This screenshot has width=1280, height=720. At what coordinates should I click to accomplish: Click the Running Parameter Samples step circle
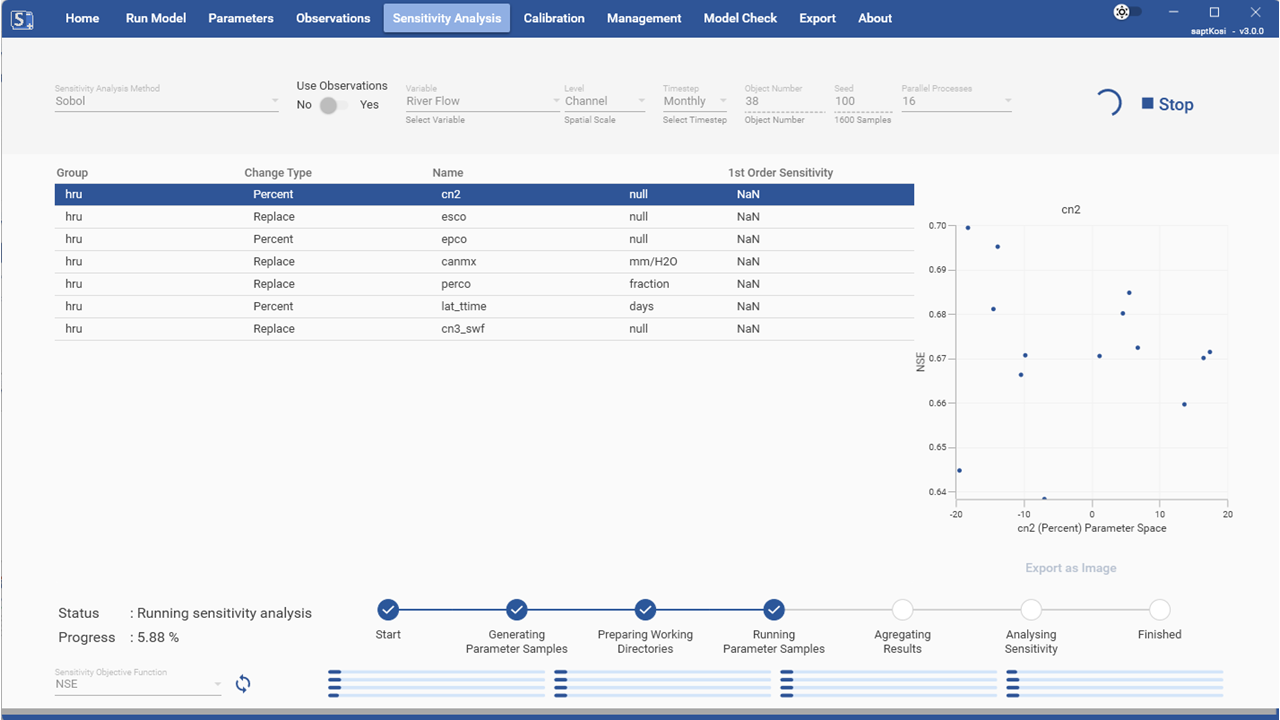pos(774,610)
